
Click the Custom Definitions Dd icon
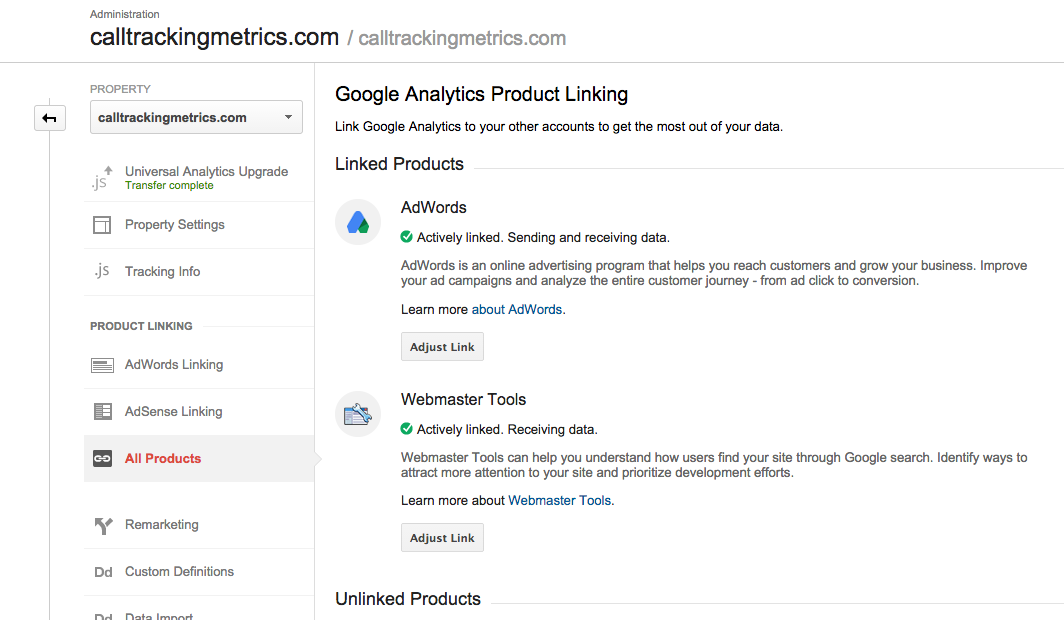point(102,572)
